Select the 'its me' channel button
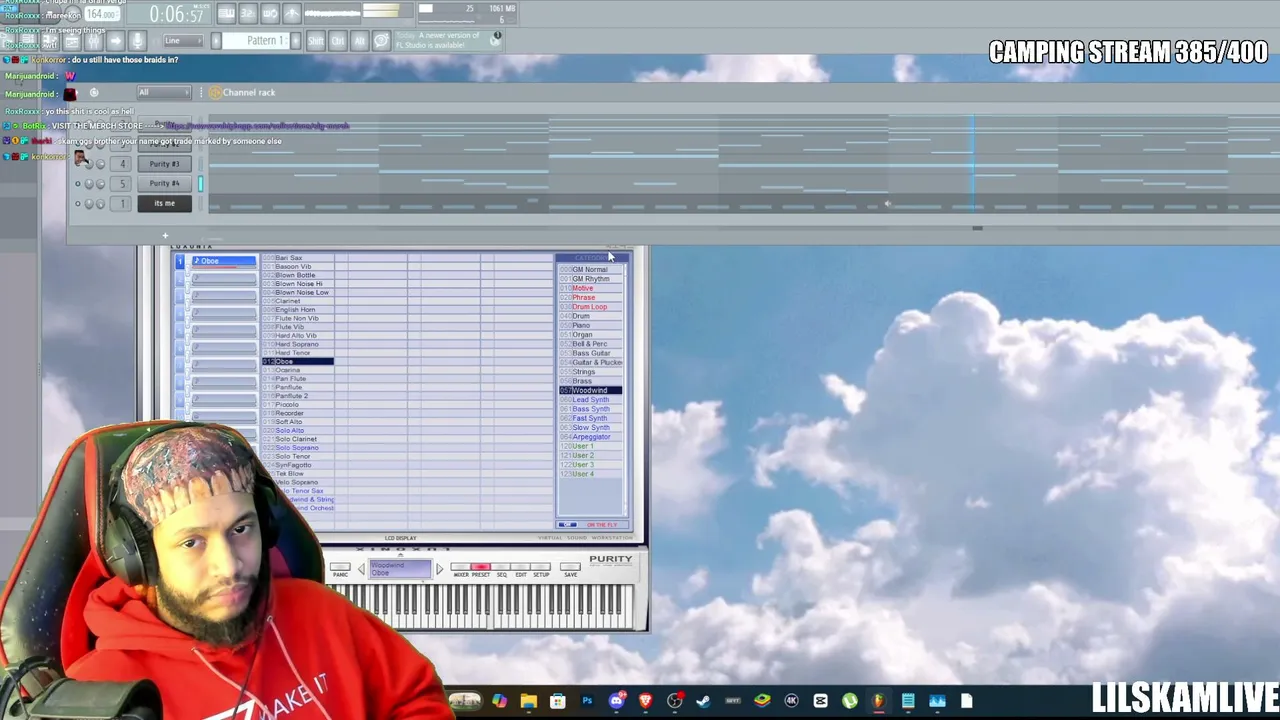This screenshot has height=720, width=1280. pyautogui.click(x=164, y=204)
